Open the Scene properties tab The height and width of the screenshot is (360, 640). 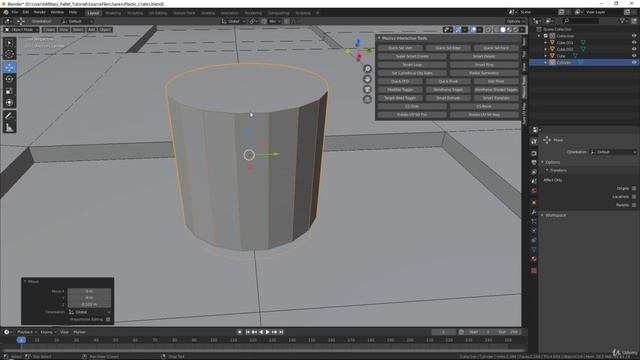pyautogui.click(x=534, y=182)
